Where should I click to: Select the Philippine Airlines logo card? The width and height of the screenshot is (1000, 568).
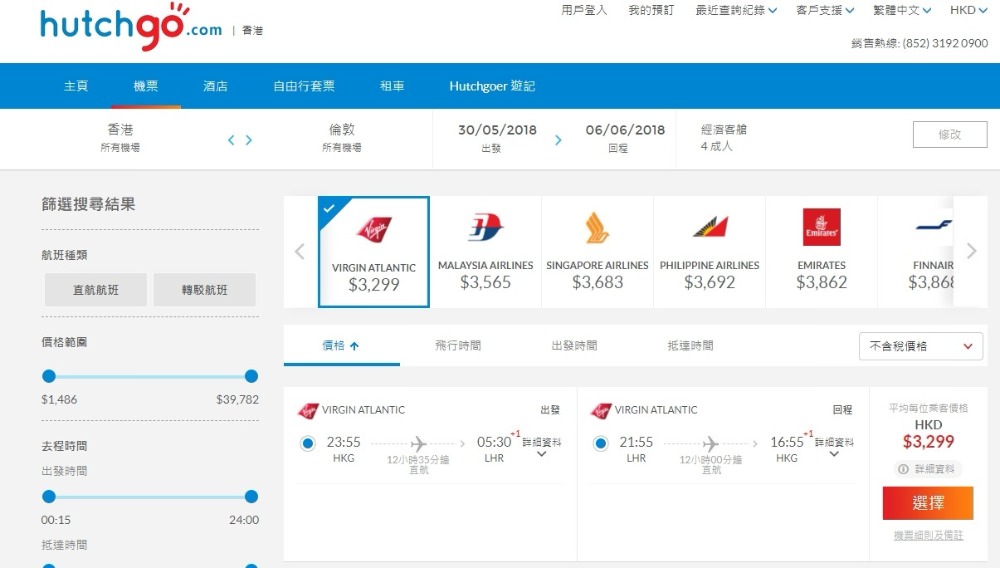(x=709, y=251)
